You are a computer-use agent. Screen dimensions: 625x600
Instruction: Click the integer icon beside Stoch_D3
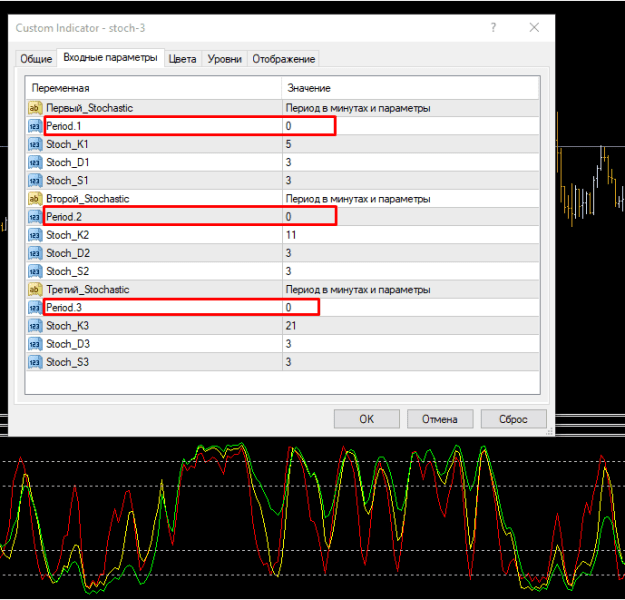[35, 344]
